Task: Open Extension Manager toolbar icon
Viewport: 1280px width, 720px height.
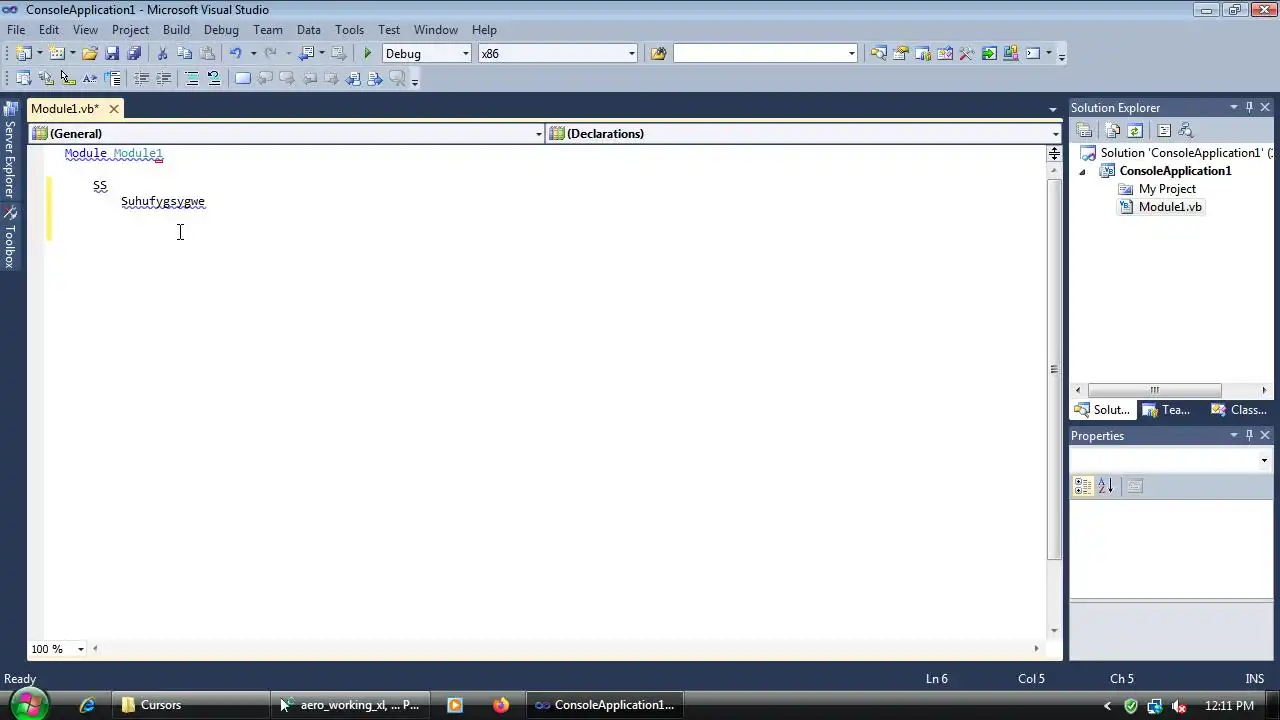Action: [x=1011, y=53]
